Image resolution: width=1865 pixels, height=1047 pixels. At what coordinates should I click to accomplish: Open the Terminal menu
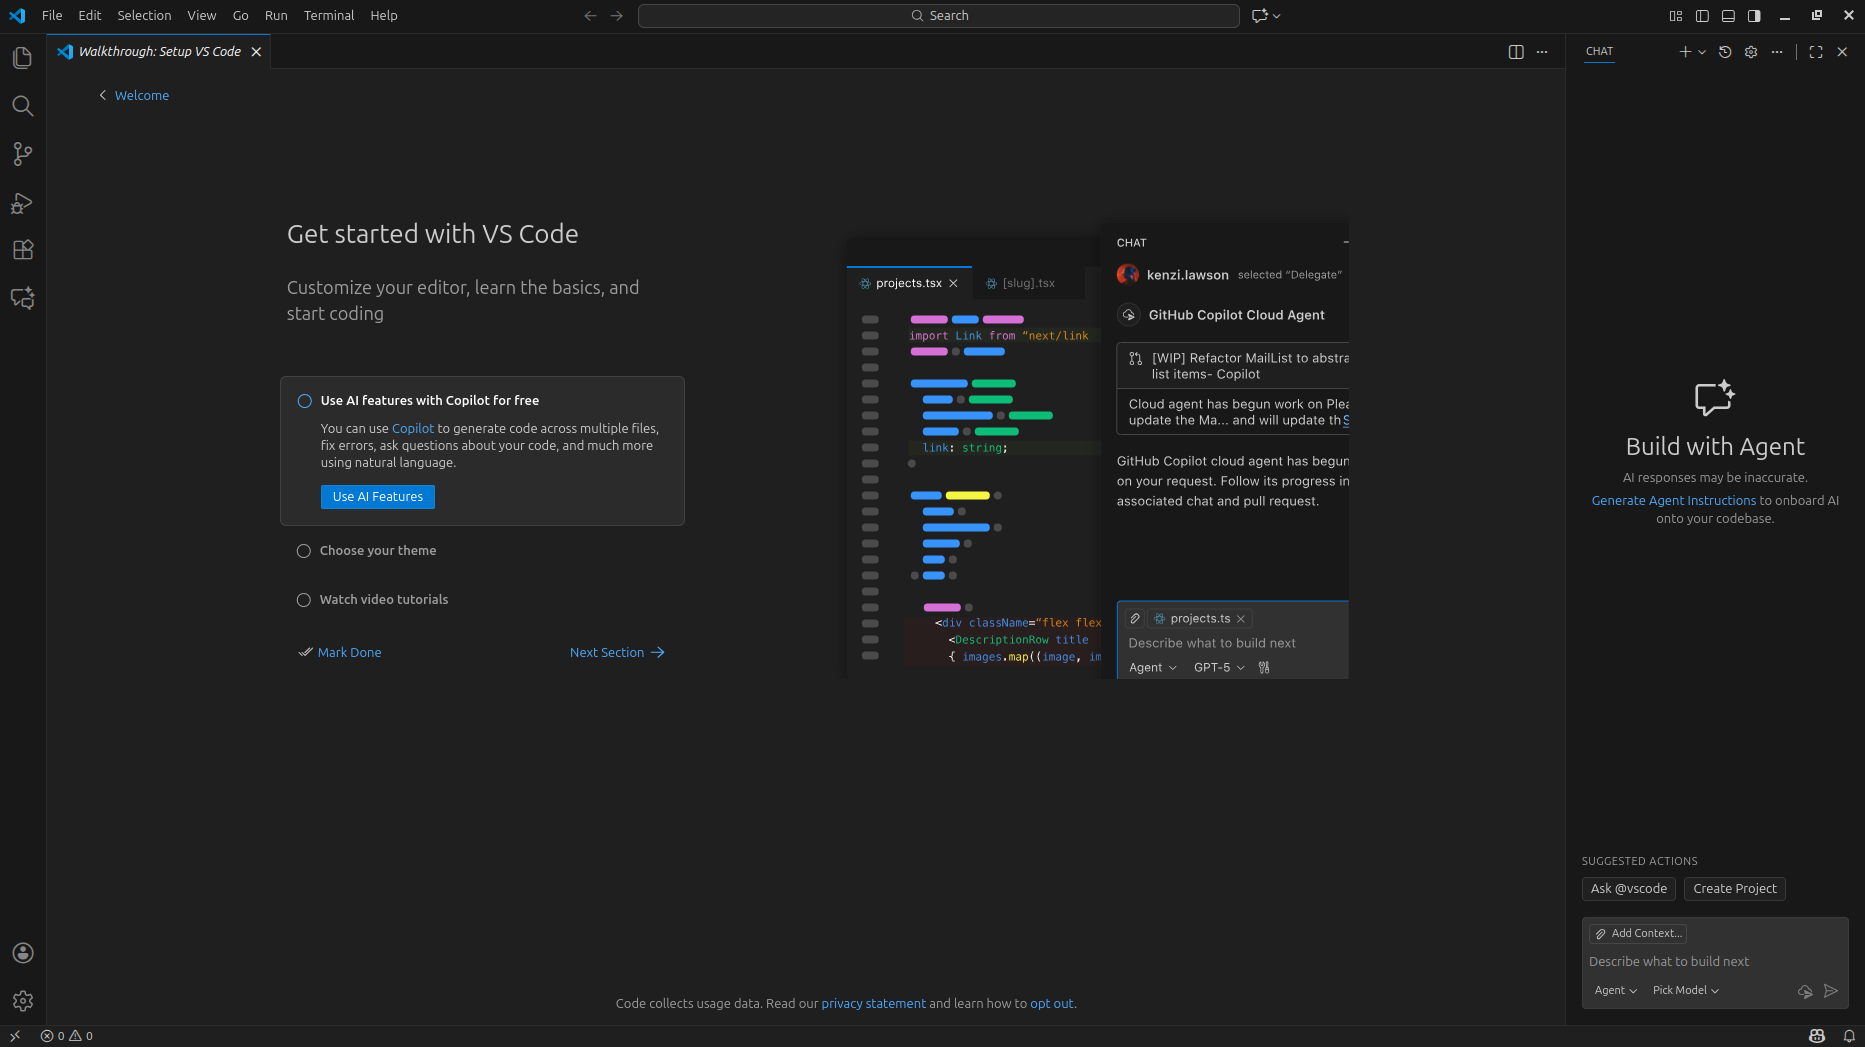329,15
